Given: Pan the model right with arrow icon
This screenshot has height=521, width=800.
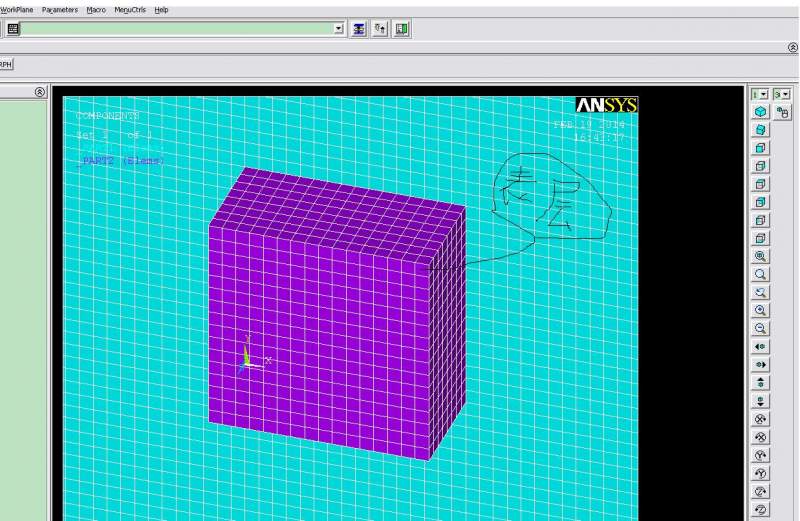Looking at the screenshot, I should (x=760, y=365).
